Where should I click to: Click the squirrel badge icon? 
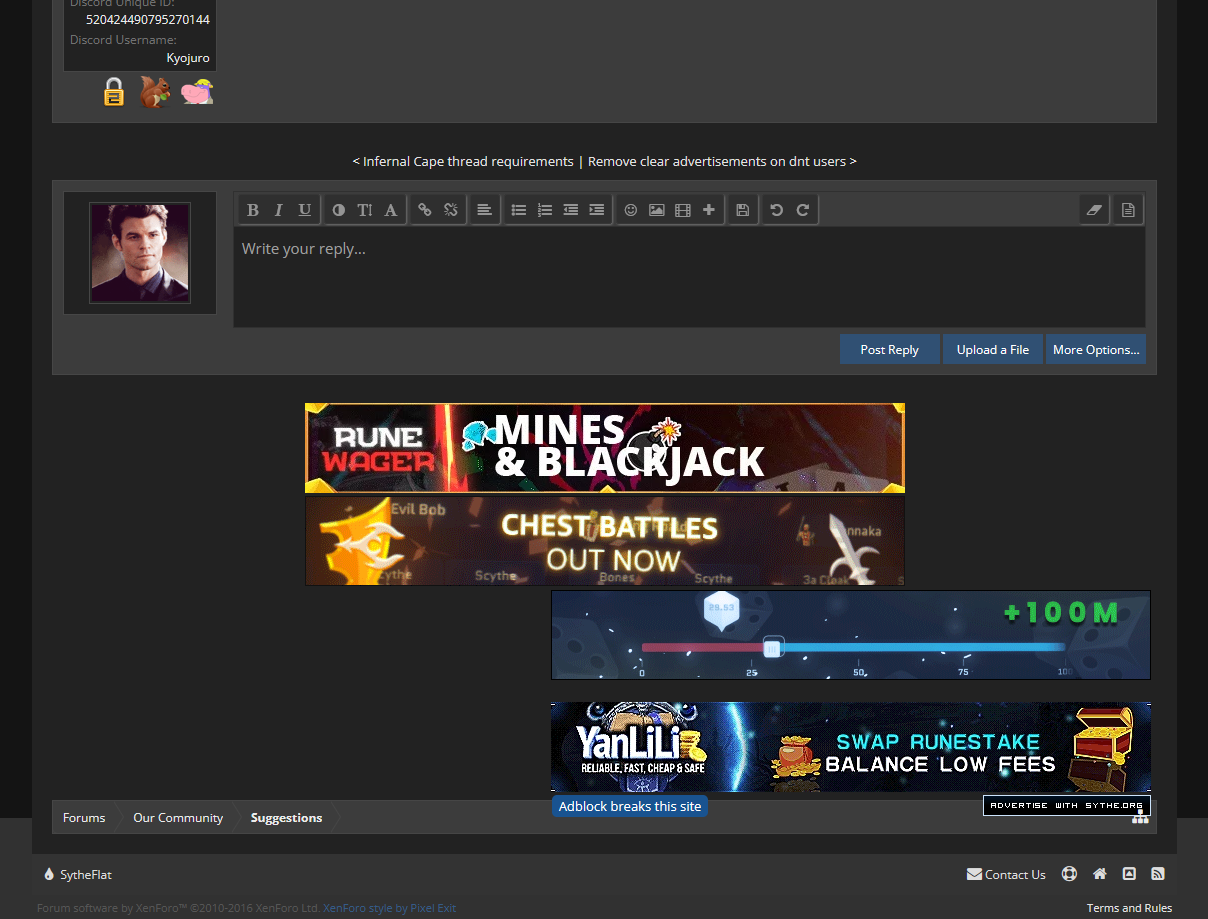[x=155, y=92]
